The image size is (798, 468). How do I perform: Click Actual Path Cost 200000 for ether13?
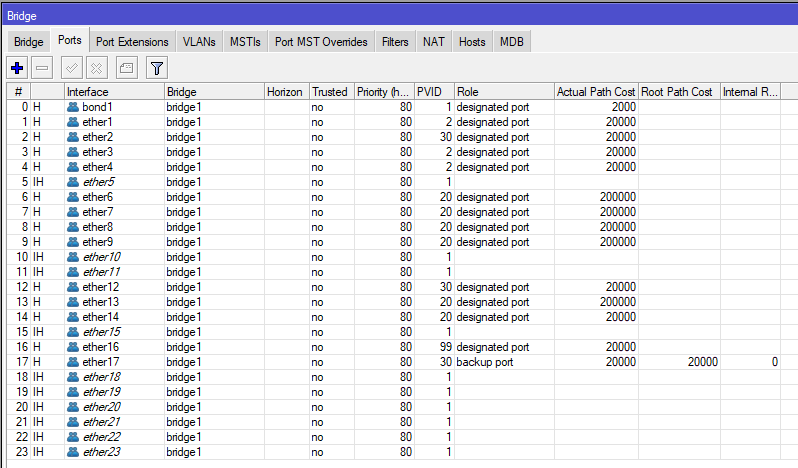coord(618,302)
